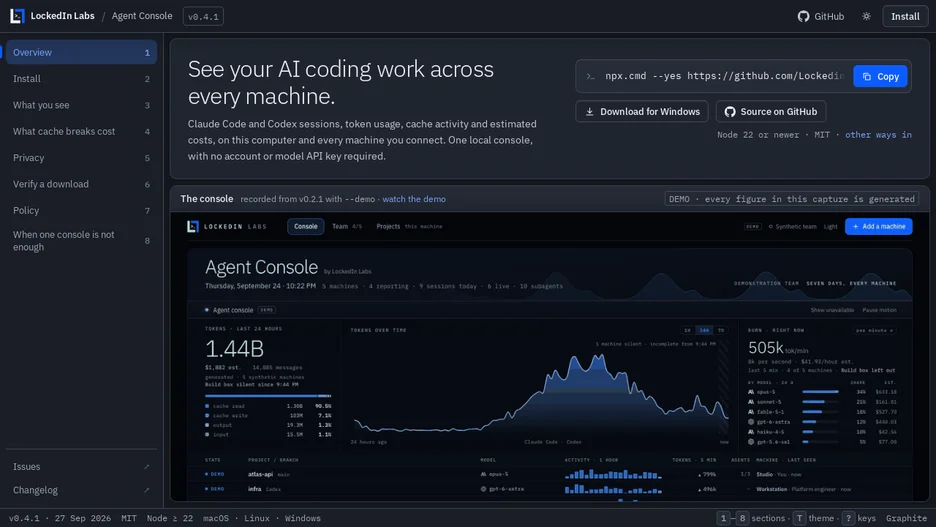Click the fable-5-1 model icon in burn panel
The image size is (936, 527).
click(751, 412)
